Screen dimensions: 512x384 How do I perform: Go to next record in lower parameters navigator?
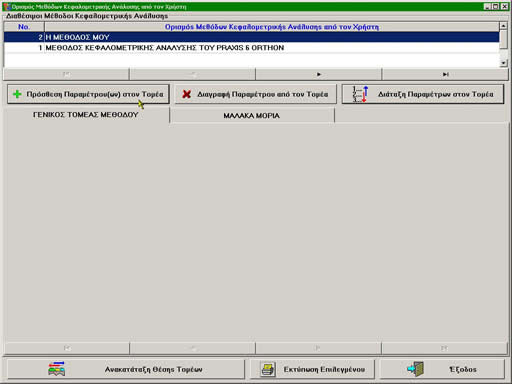click(x=319, y=348)
